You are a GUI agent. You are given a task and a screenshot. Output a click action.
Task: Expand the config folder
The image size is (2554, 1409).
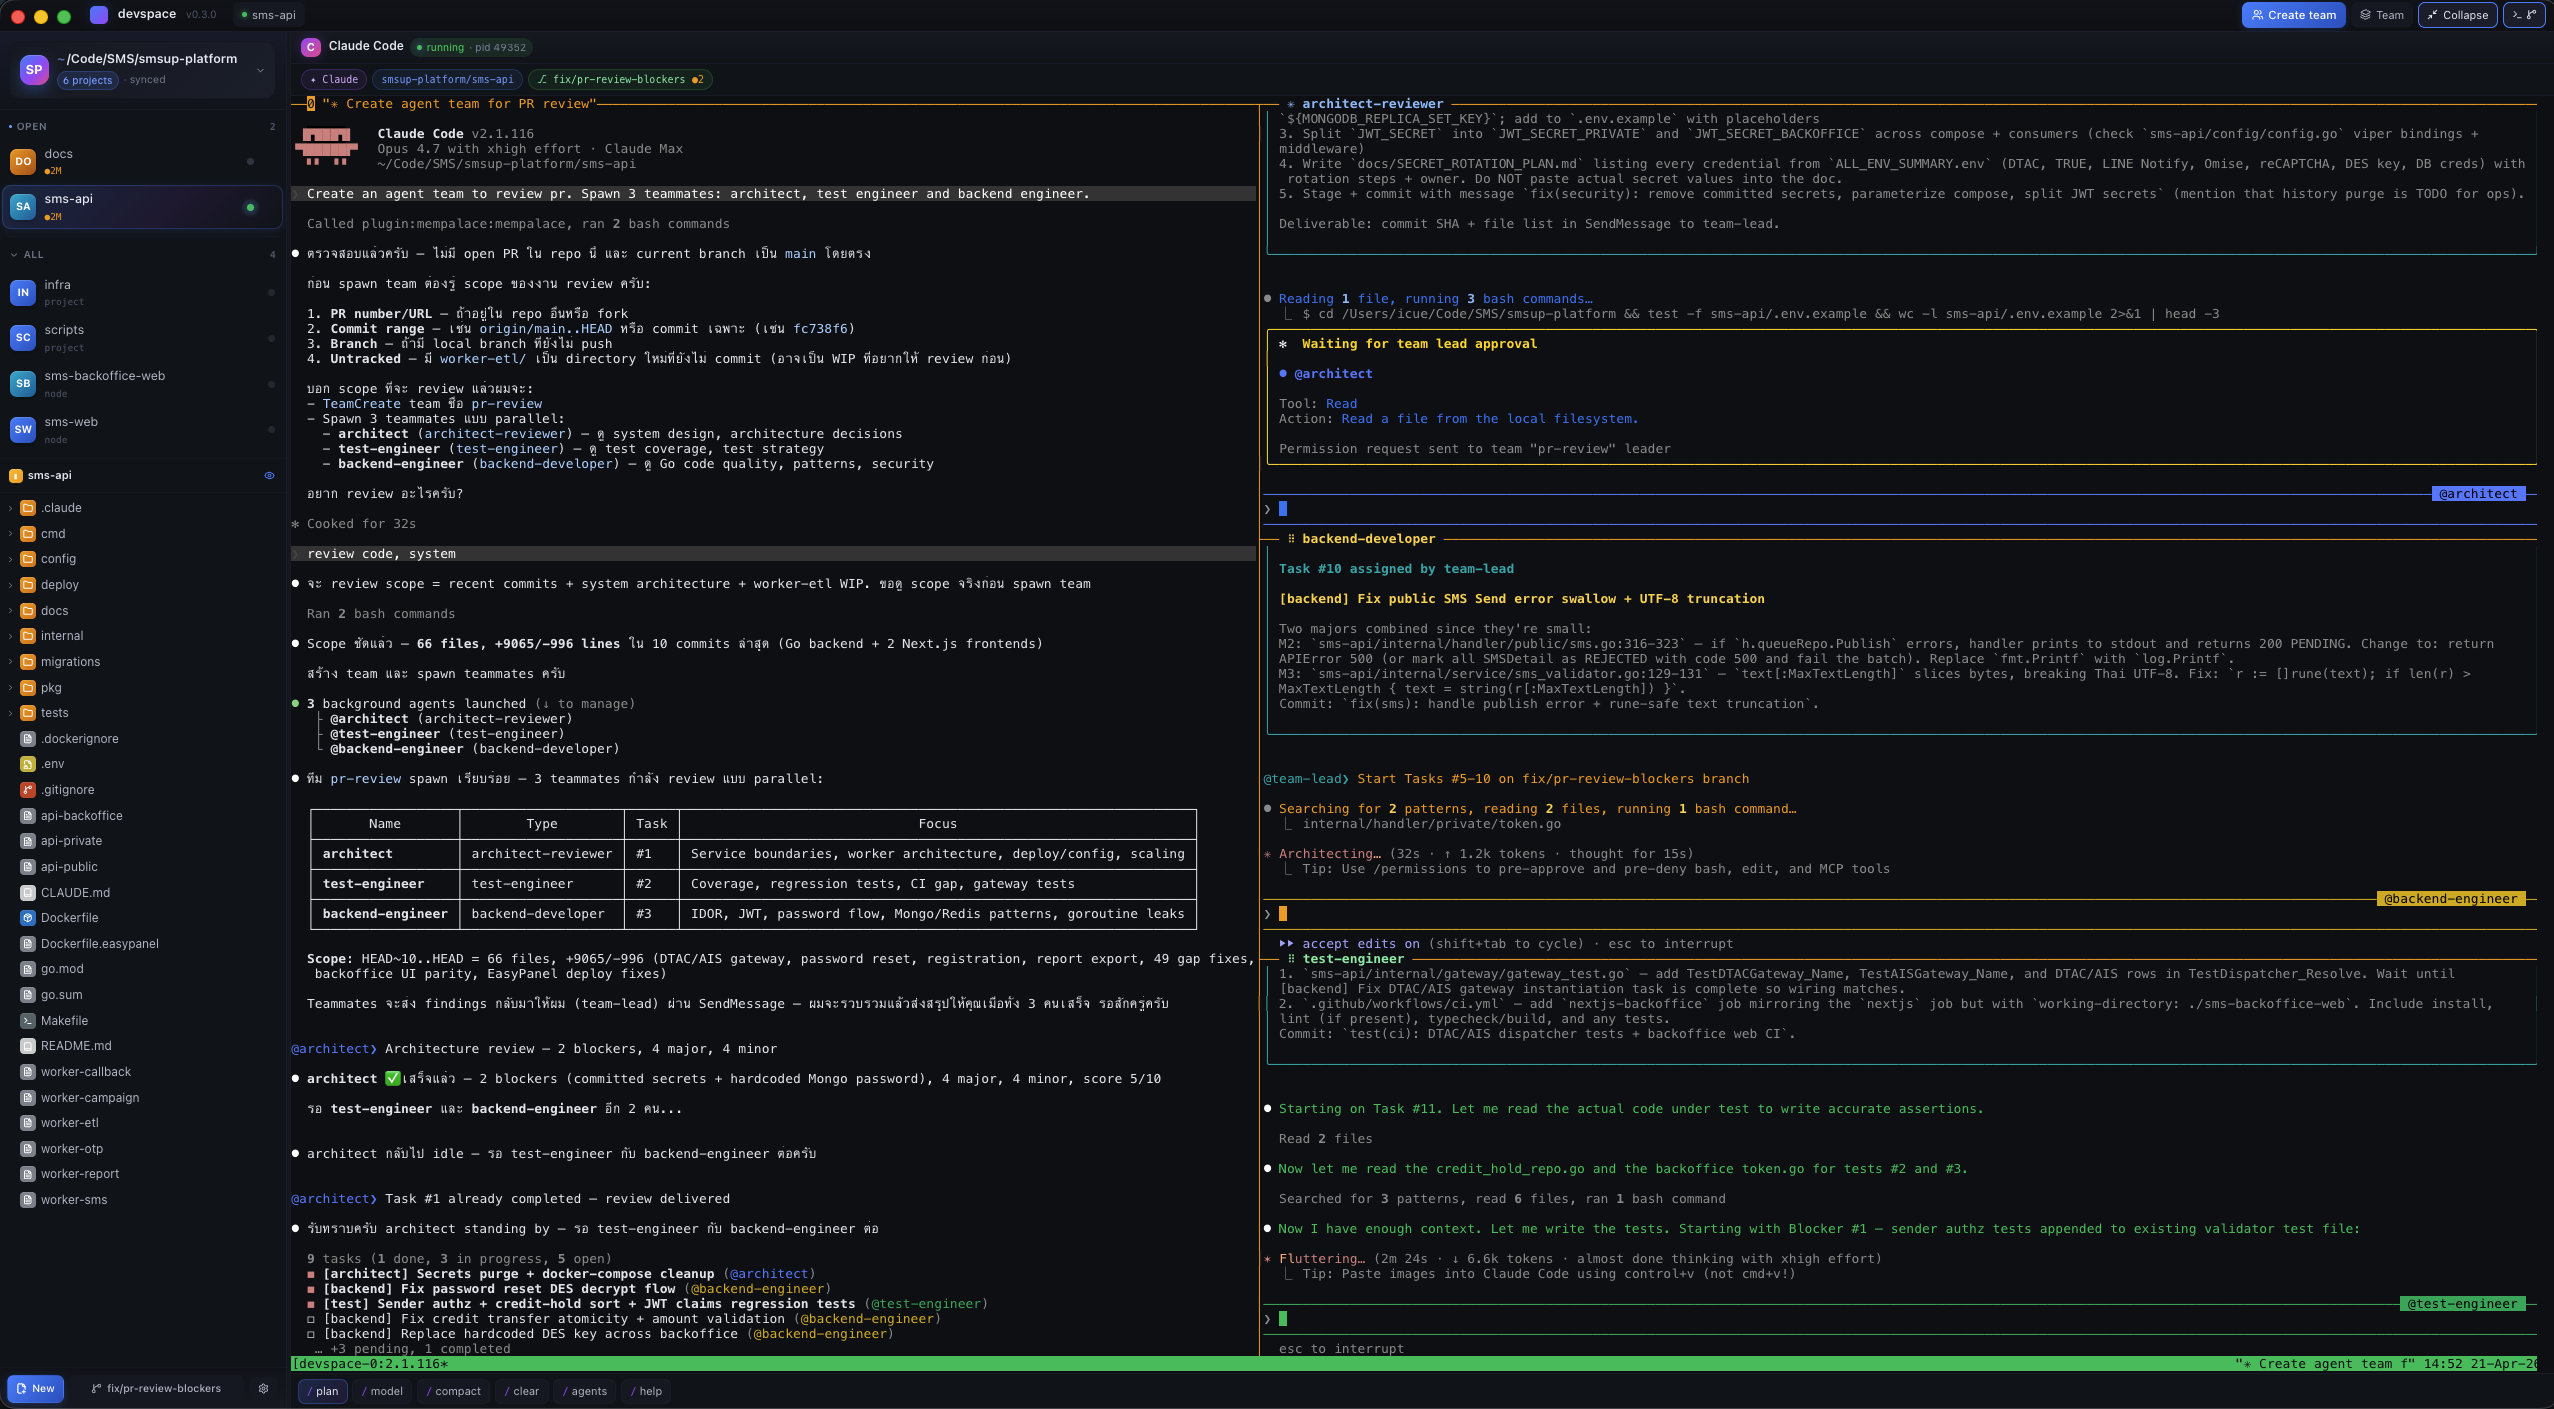pos(10,559)
